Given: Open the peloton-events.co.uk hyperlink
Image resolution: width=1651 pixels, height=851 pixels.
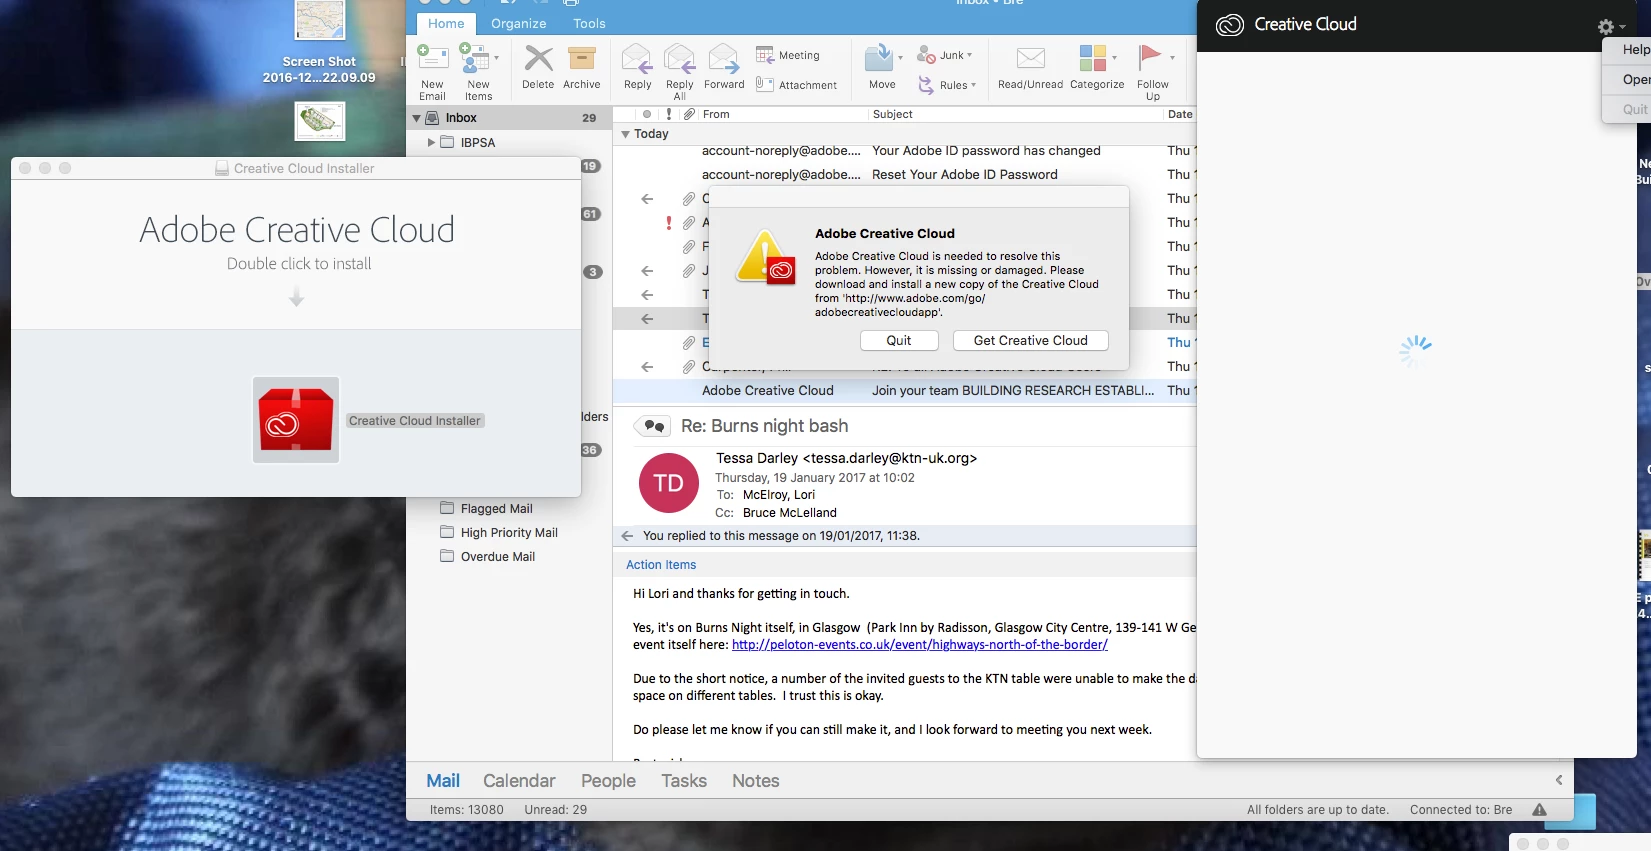Looking at the screenshot, I should tap(920, 645).
